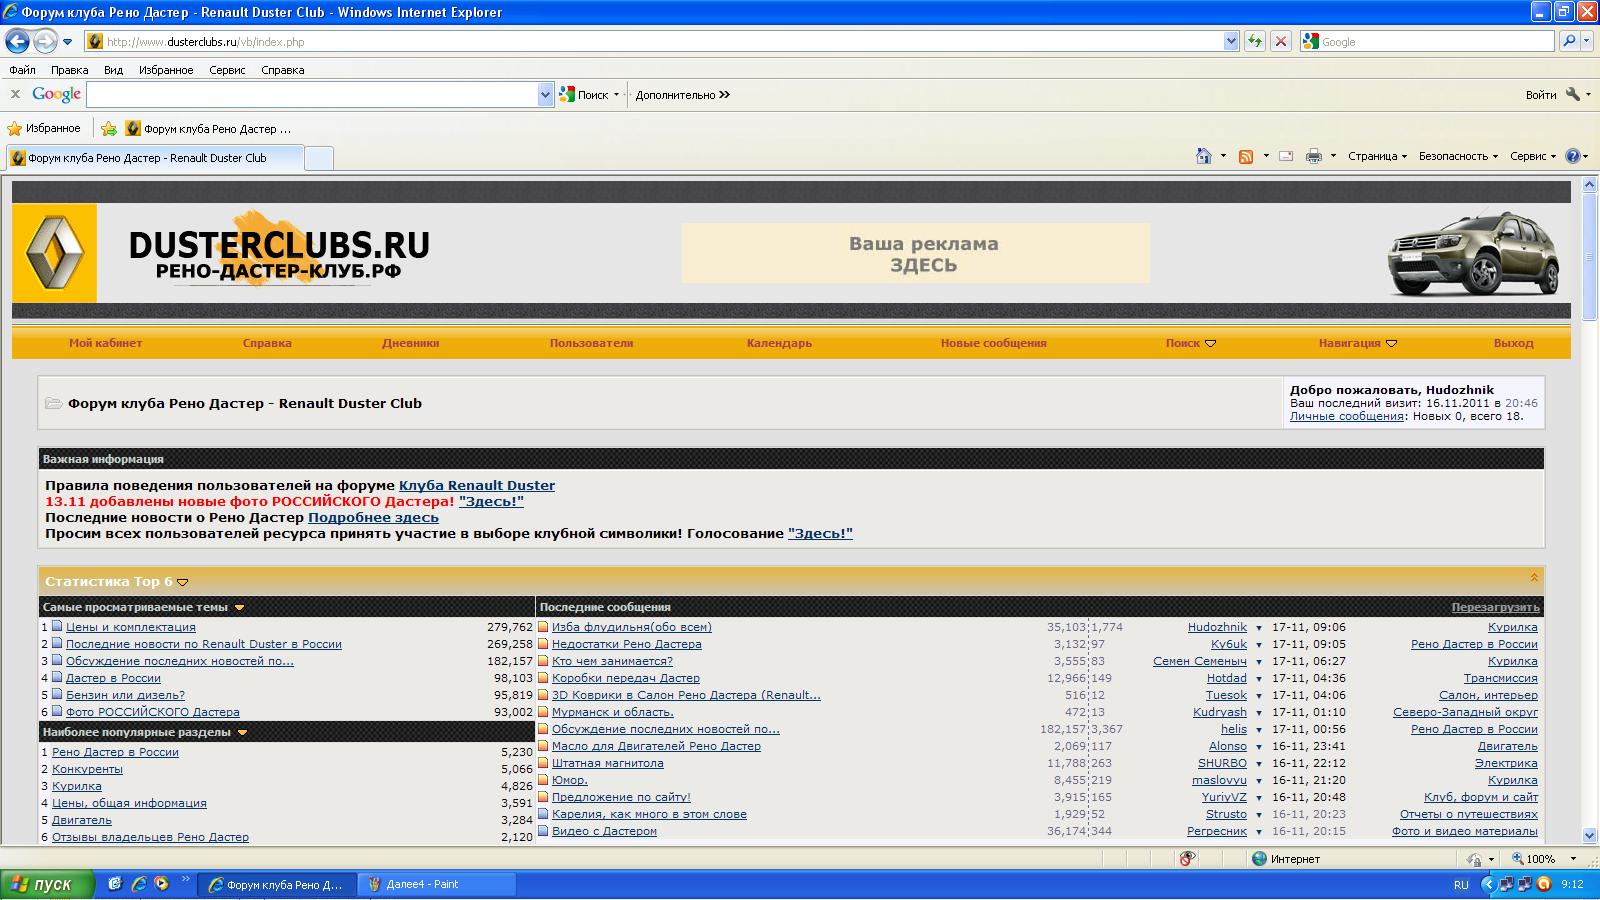Stop loading with the red X icon
Image resolution: width=1600 pixels, height=900 pixels.
1280,41
